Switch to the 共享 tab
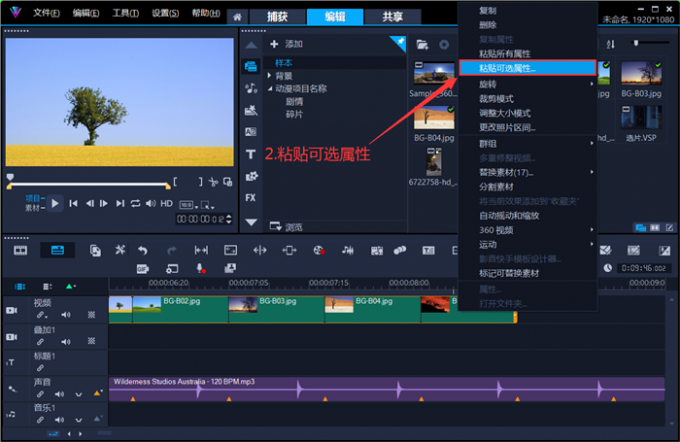Screen dimensions: 680x442 pyautogui.click(x=392, y=17)
